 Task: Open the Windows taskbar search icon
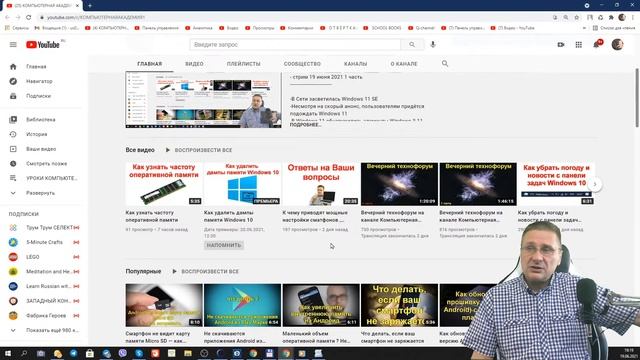pos(24,353)
